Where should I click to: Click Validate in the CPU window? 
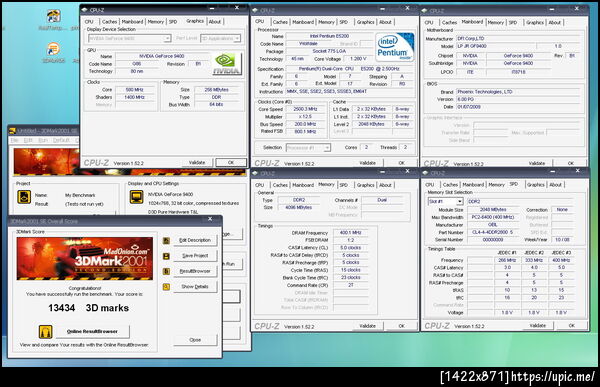pos(367,163)
